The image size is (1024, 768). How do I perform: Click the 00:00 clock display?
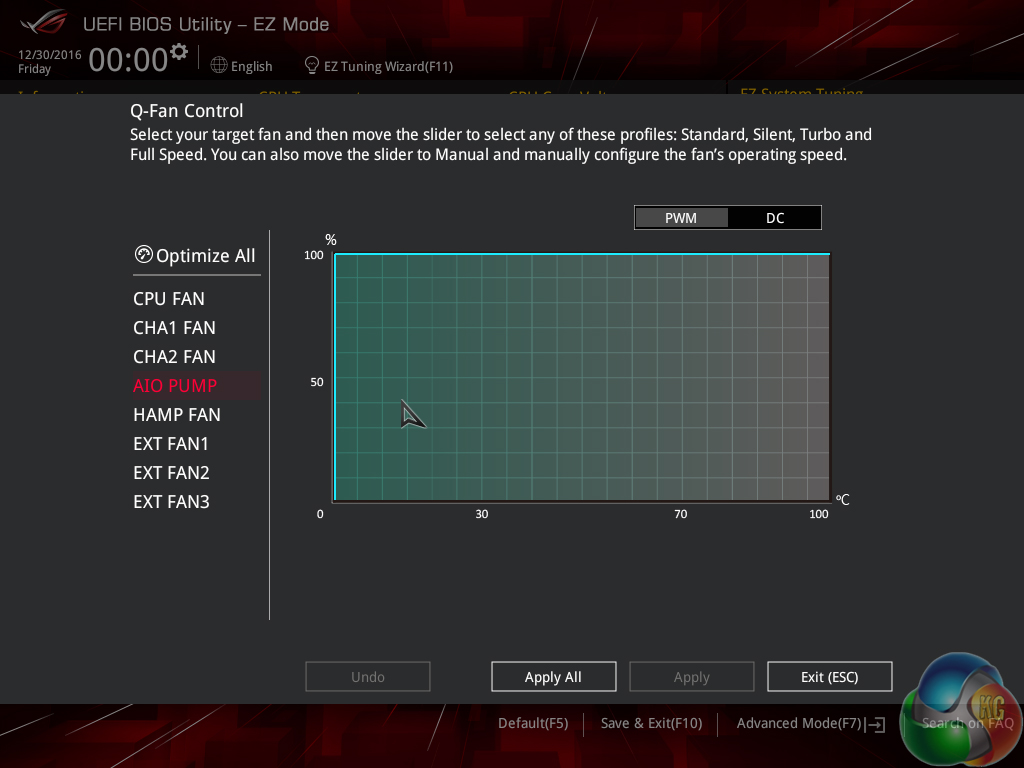pos(129,60)
